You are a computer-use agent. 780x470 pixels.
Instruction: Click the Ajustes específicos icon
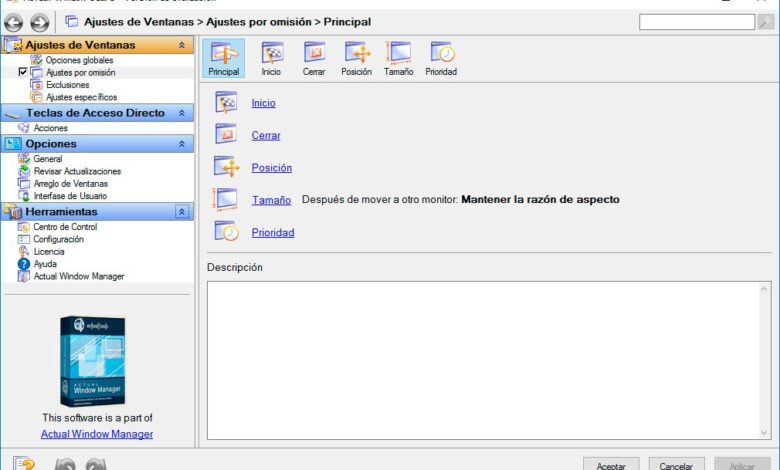coord(36,97)
